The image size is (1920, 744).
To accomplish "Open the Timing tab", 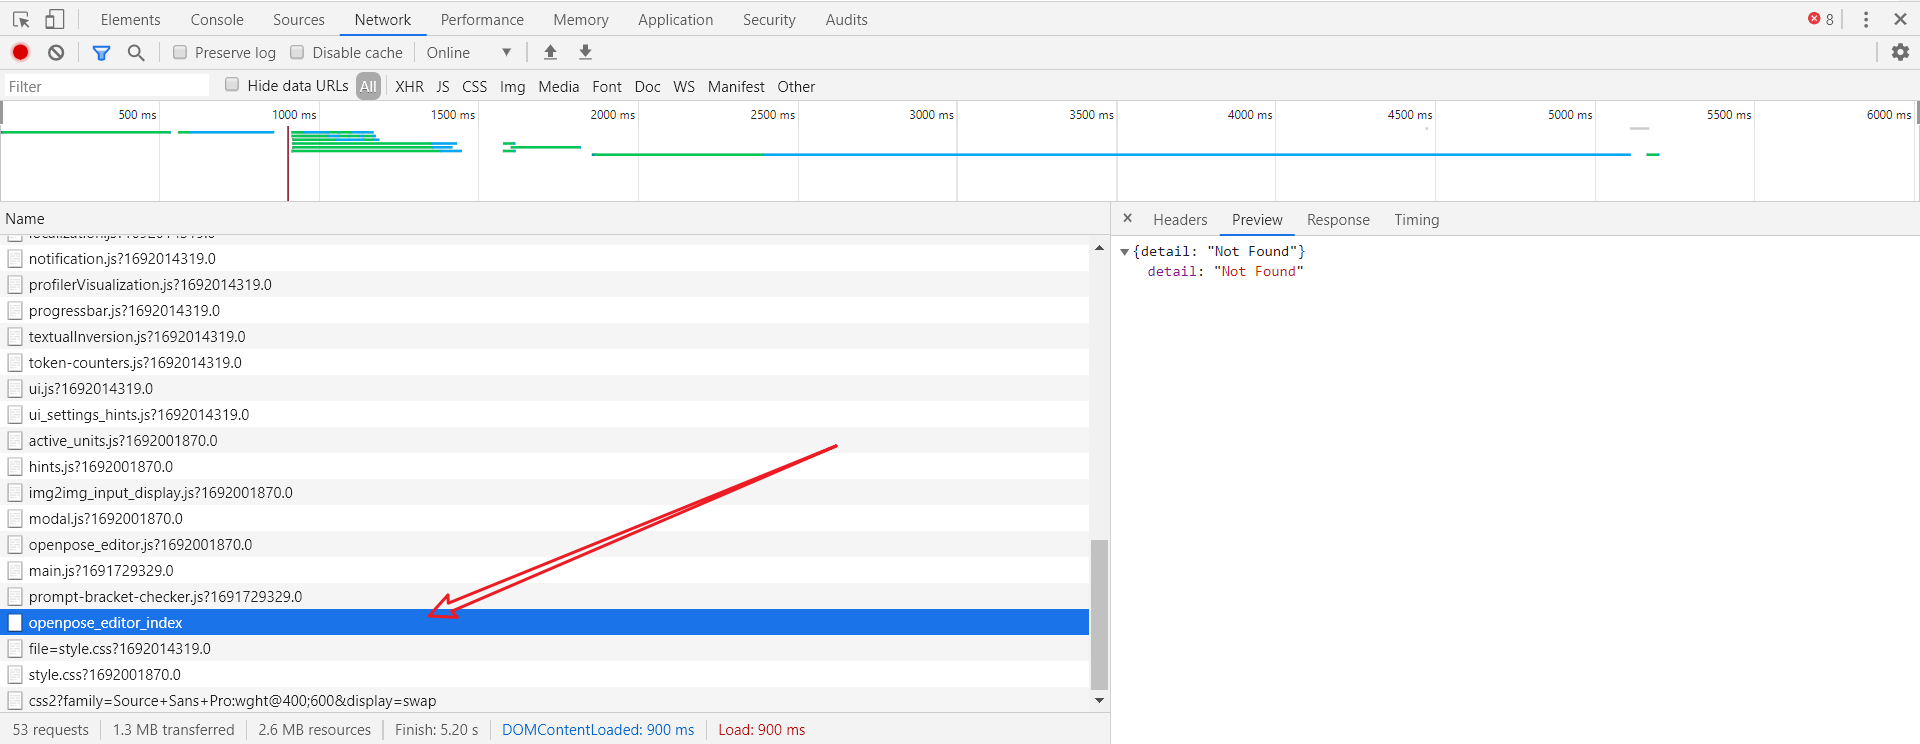I will 1417,220.
